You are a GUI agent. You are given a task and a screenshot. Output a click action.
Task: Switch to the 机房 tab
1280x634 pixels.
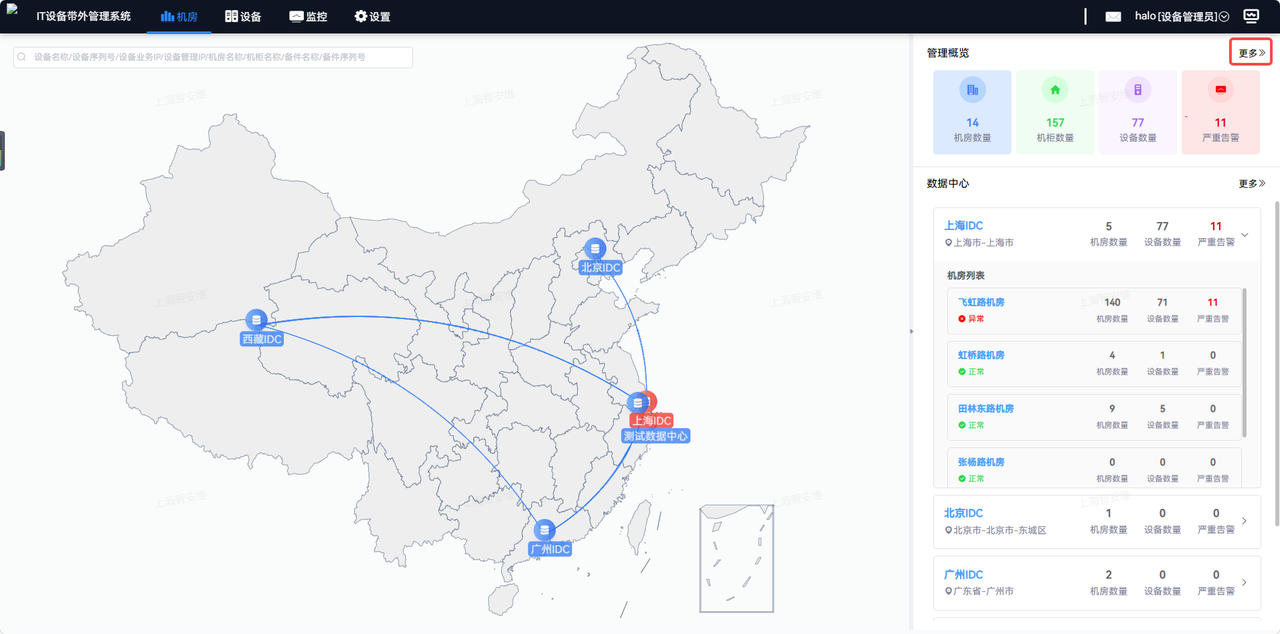179,17
